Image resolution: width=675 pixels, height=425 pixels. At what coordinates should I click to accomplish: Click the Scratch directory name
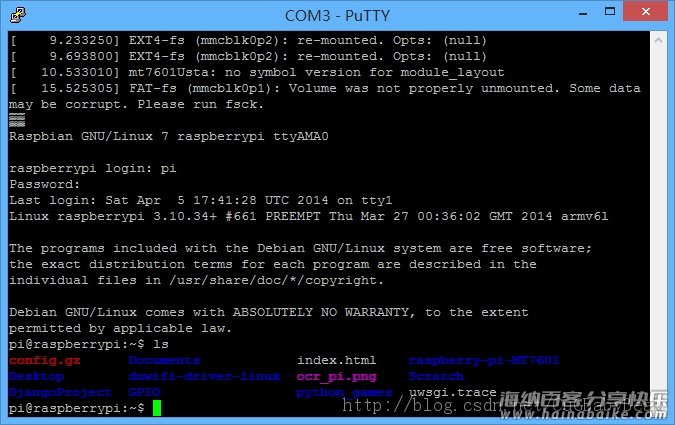[x=436, y=376]
